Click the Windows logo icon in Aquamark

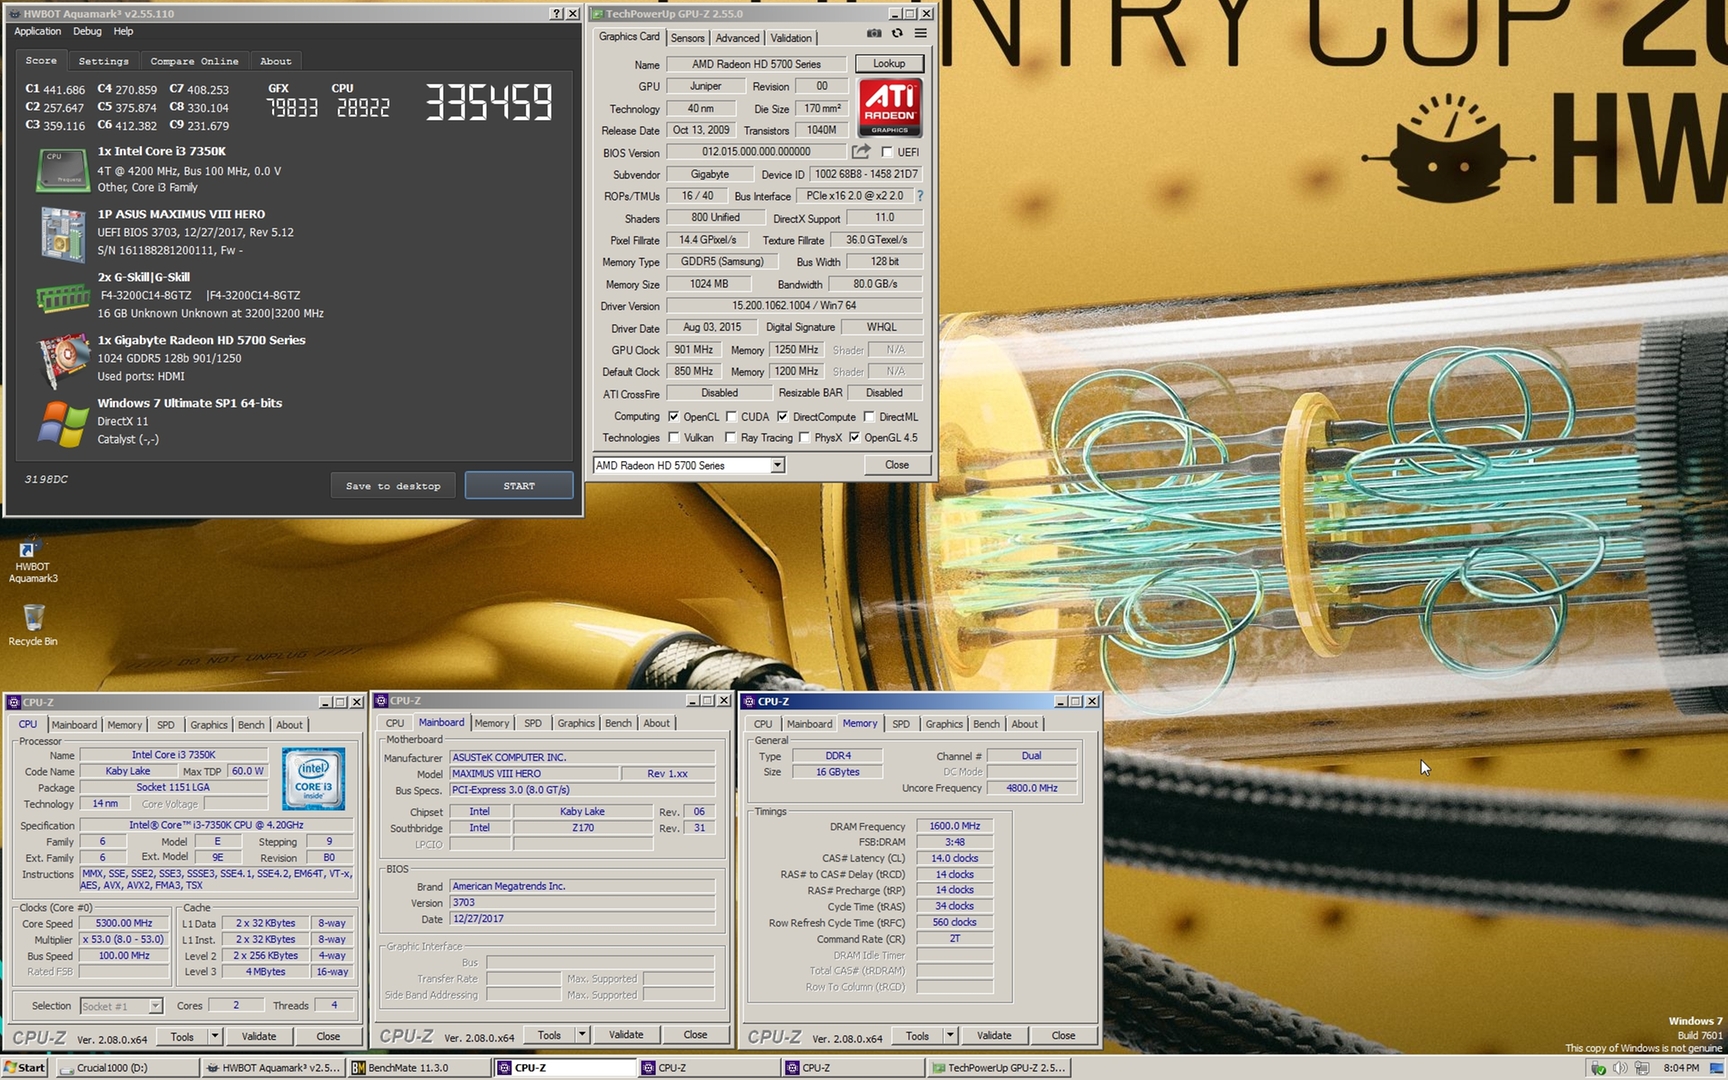(x=63, y=423)
